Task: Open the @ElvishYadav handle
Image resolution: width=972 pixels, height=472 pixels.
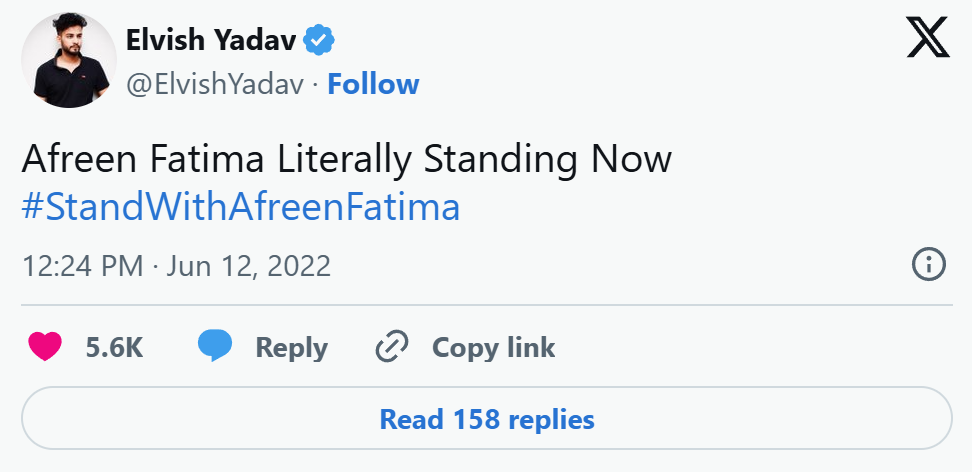Action: click(x=214, y=84)
